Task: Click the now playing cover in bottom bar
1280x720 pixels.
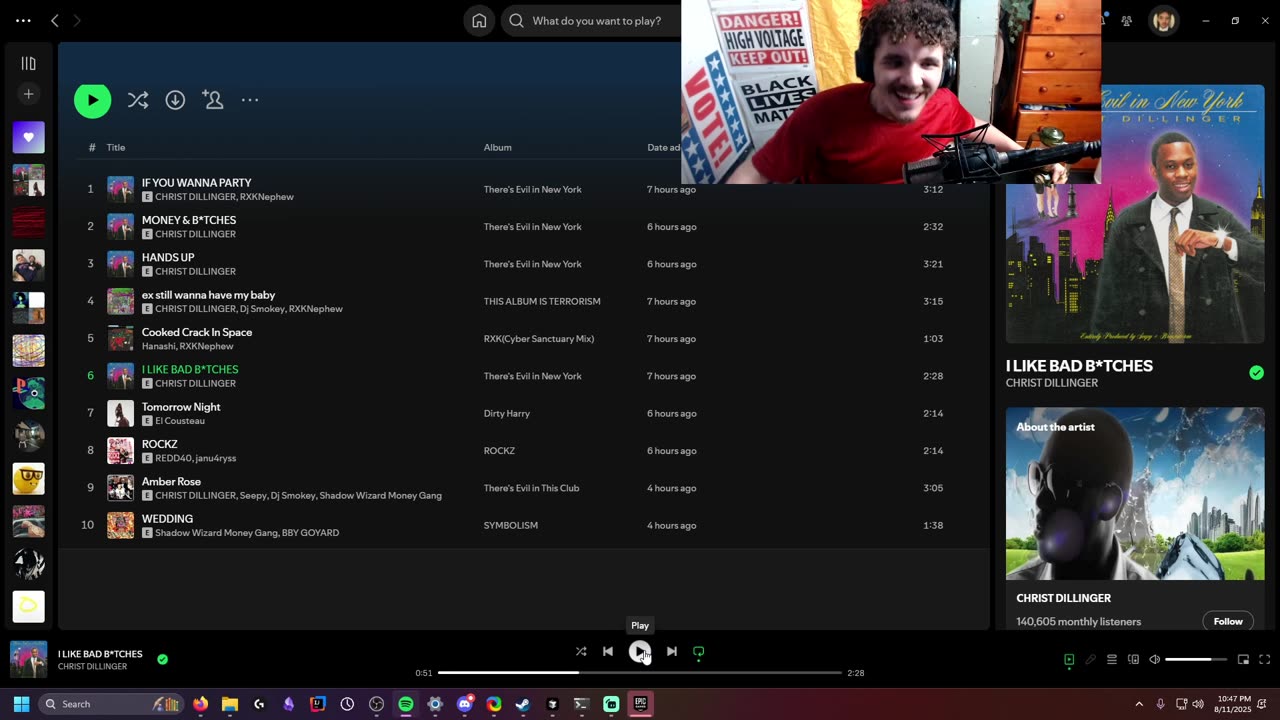Action: coord(28,660)
